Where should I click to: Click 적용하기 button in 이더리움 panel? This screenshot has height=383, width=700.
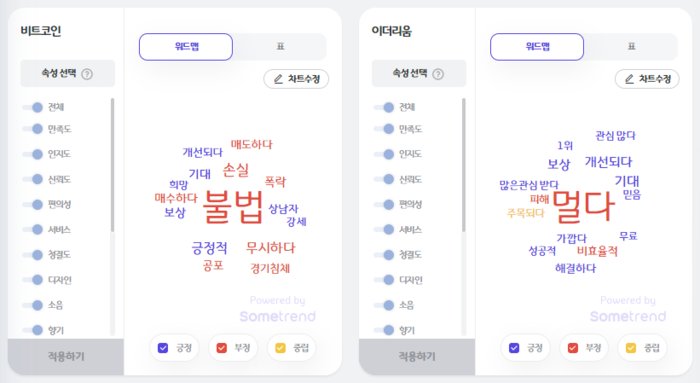pos(417,357)
